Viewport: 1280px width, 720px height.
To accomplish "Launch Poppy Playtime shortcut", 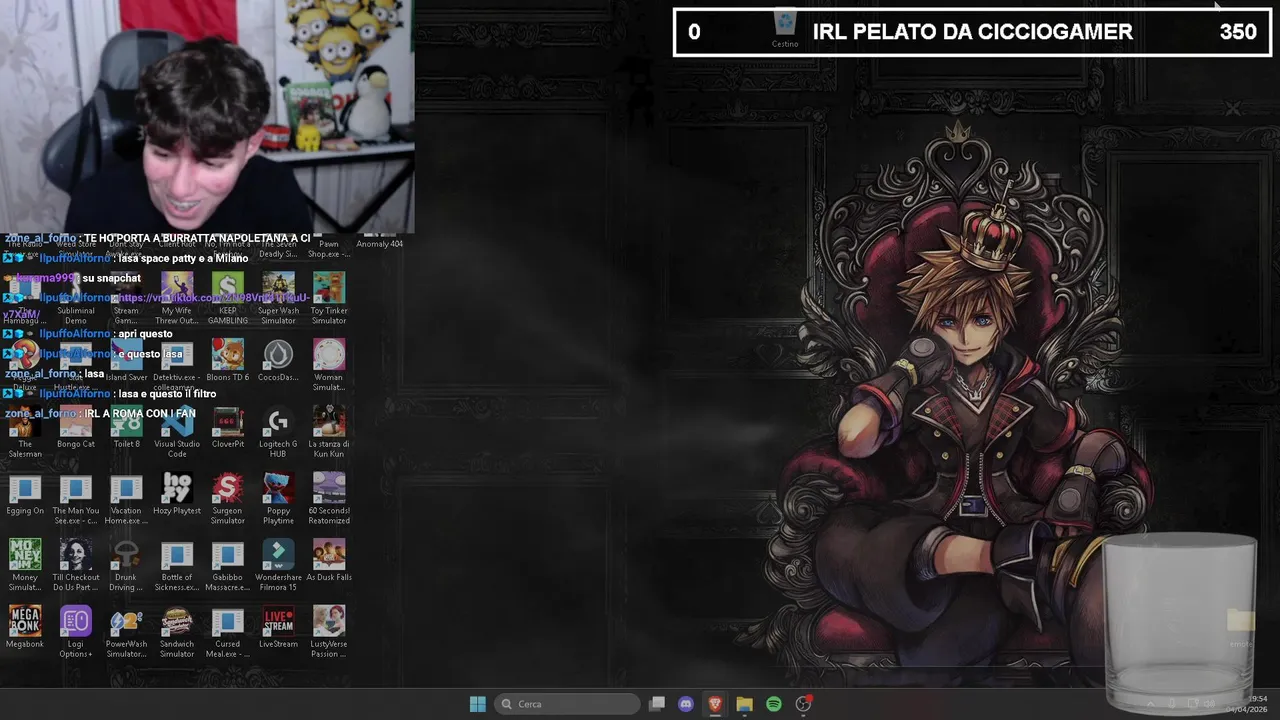I will point(278,499).
